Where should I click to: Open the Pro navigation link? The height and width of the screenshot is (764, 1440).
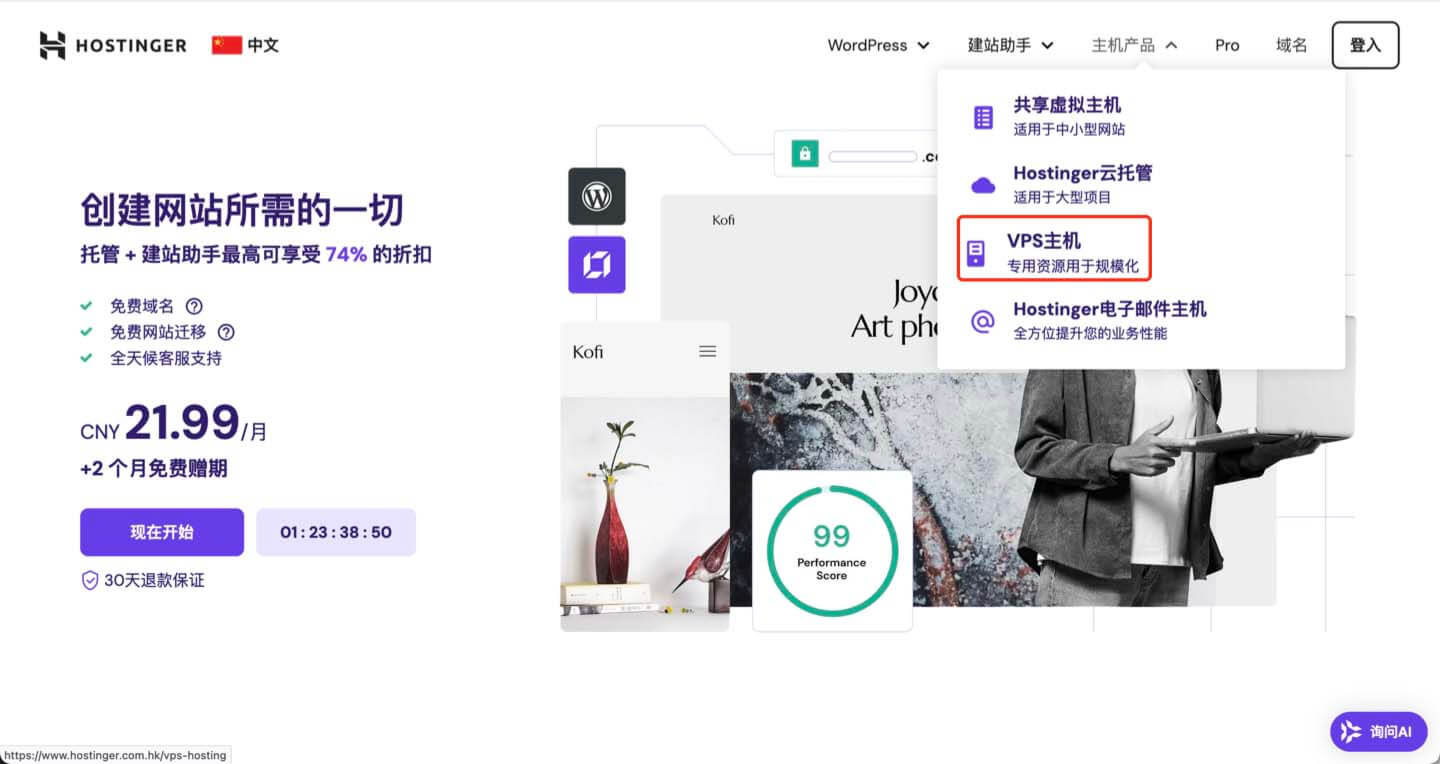point(1227,45)
